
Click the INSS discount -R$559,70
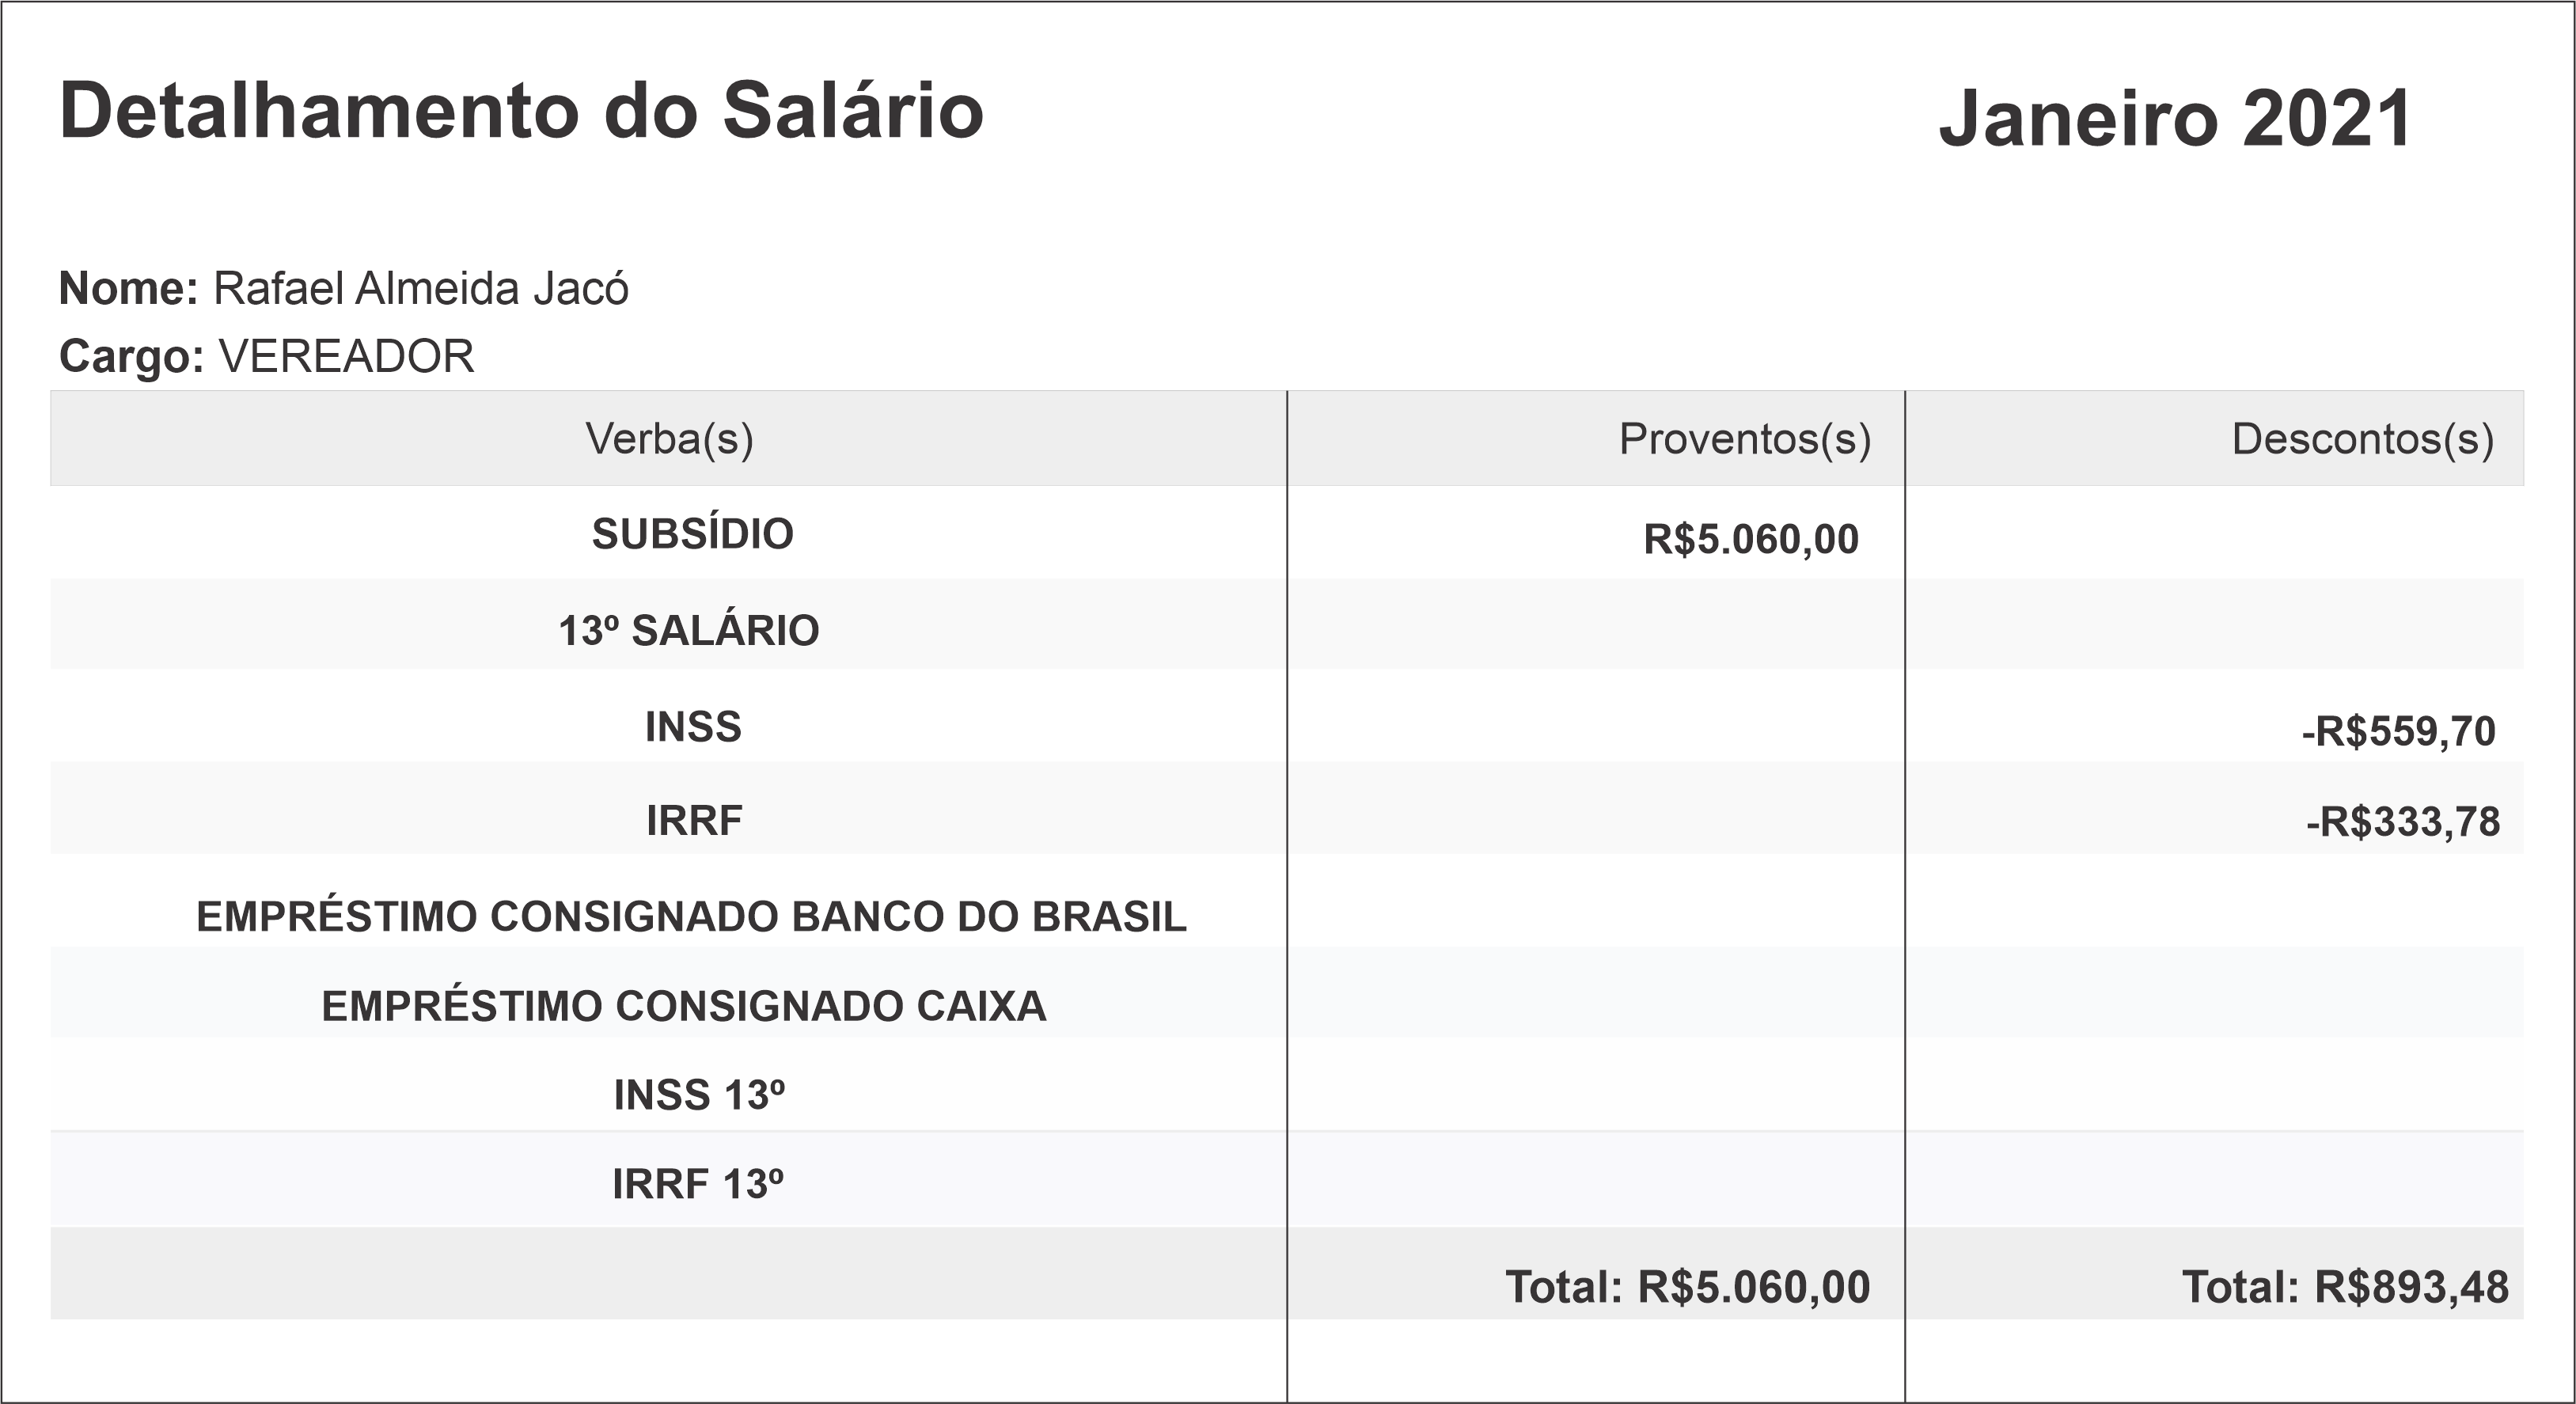click(x=2398, y=732)
